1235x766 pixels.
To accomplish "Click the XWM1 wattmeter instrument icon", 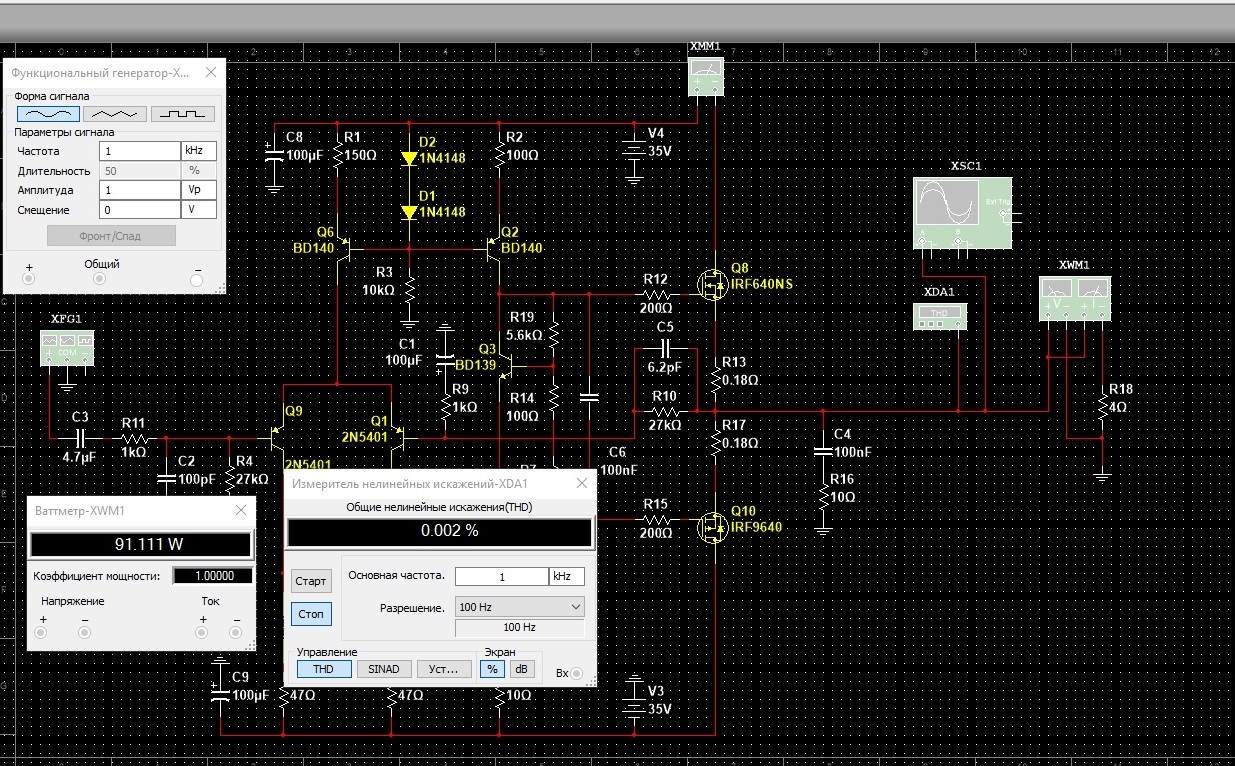I will (x=1075, y=298).
